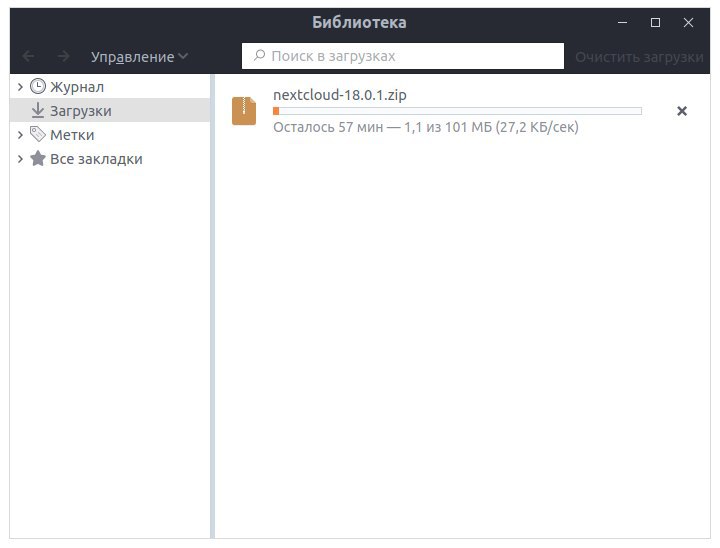Click the forward arrow in the toolbar
This screenshot has width=720, height=548.
pos(63,56)
